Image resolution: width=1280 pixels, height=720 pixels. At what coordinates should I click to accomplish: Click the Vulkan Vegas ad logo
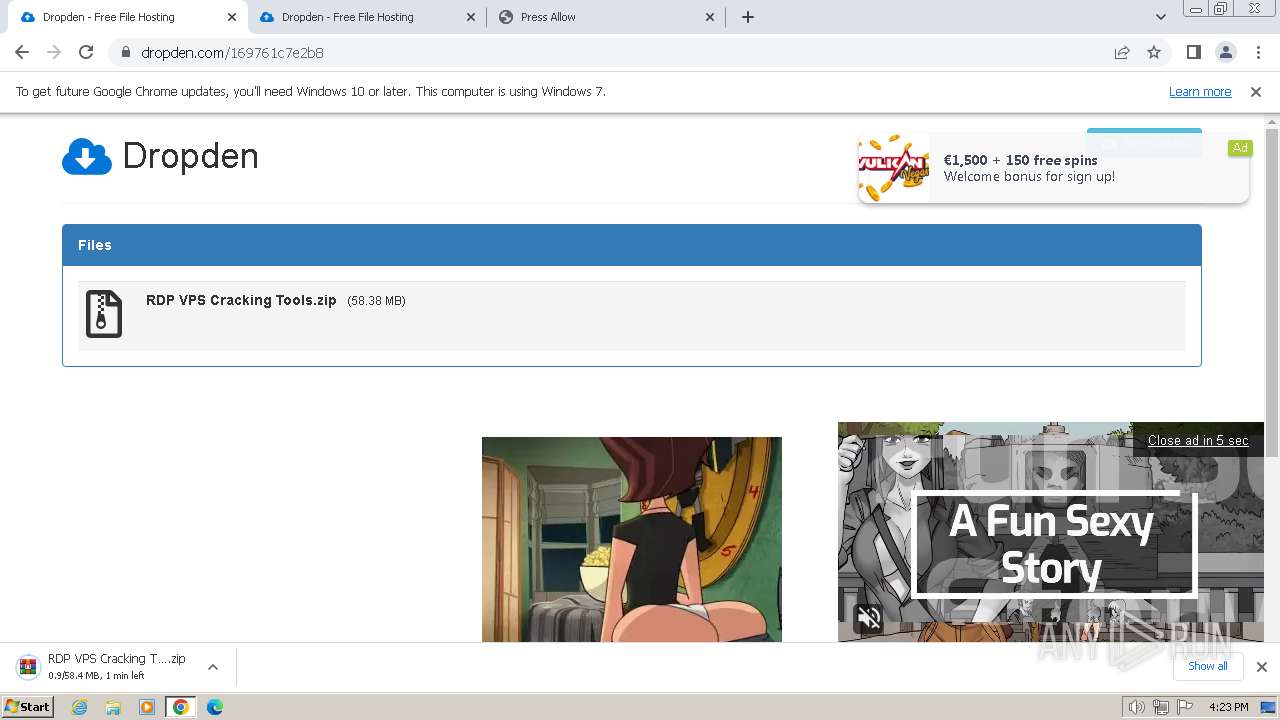pyautogui.click(x=893, y=167)
